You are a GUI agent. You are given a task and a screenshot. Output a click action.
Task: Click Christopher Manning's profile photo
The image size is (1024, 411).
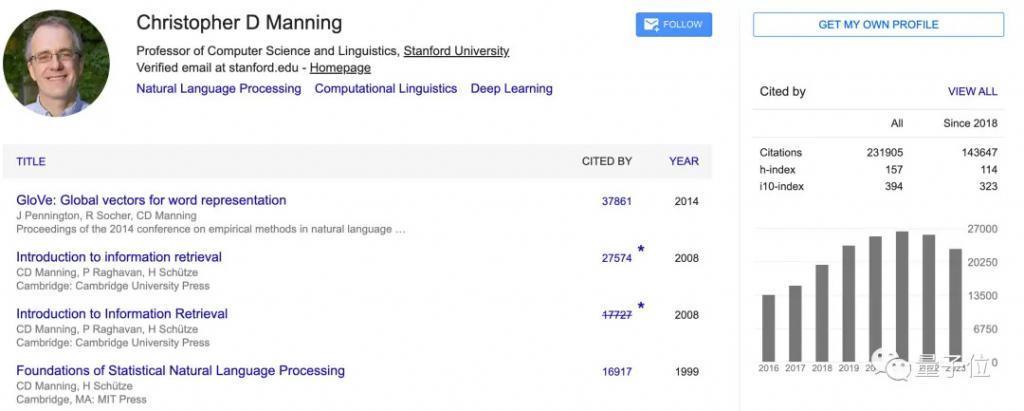tap(56, 63)
